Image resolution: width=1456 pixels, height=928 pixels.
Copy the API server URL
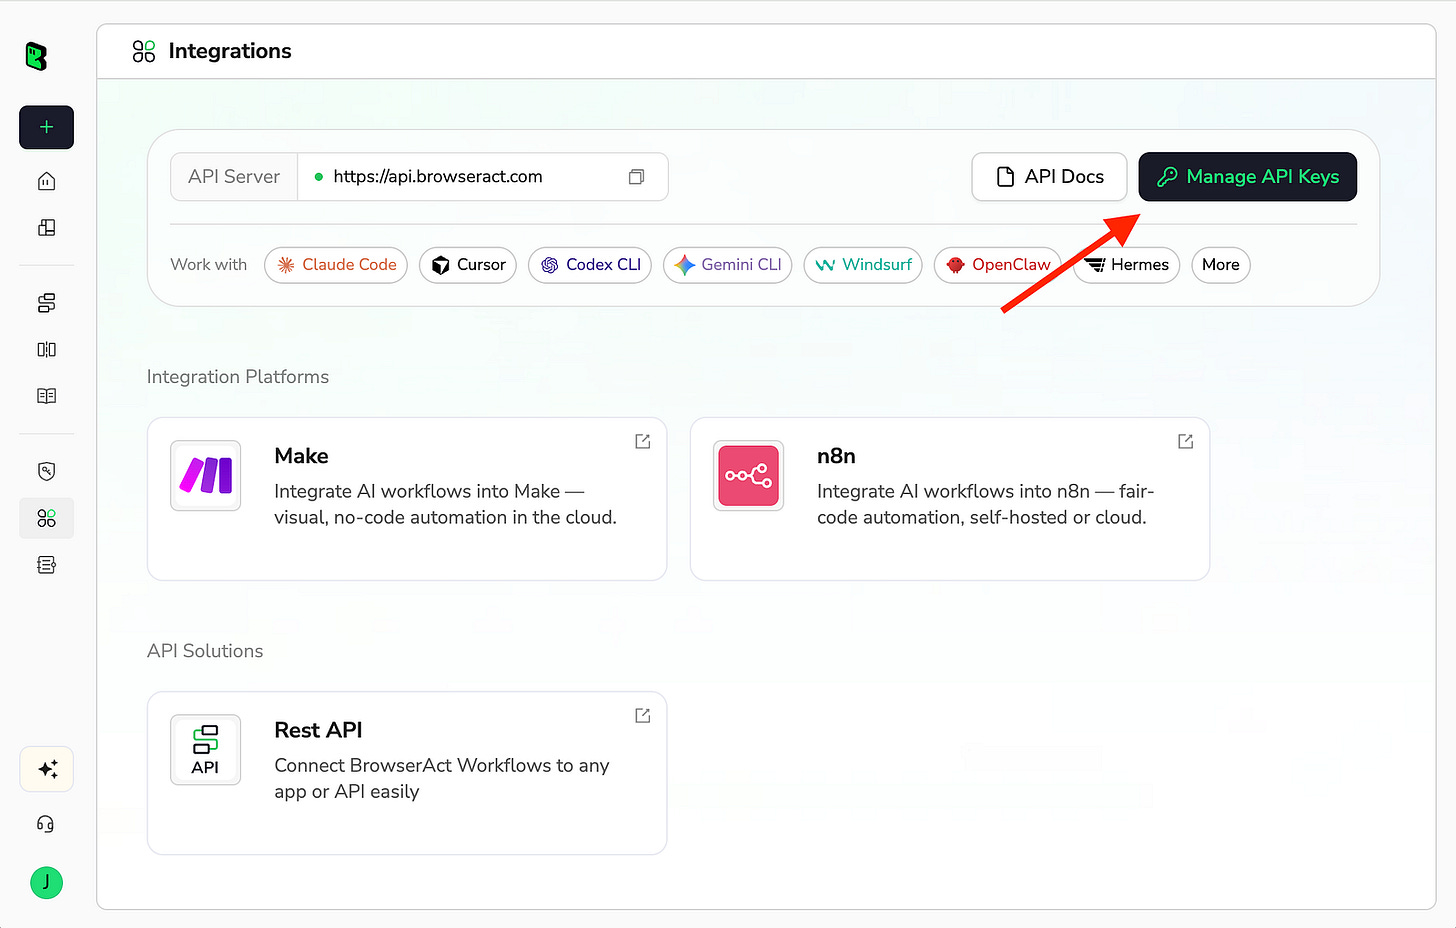tap(636, 177)
